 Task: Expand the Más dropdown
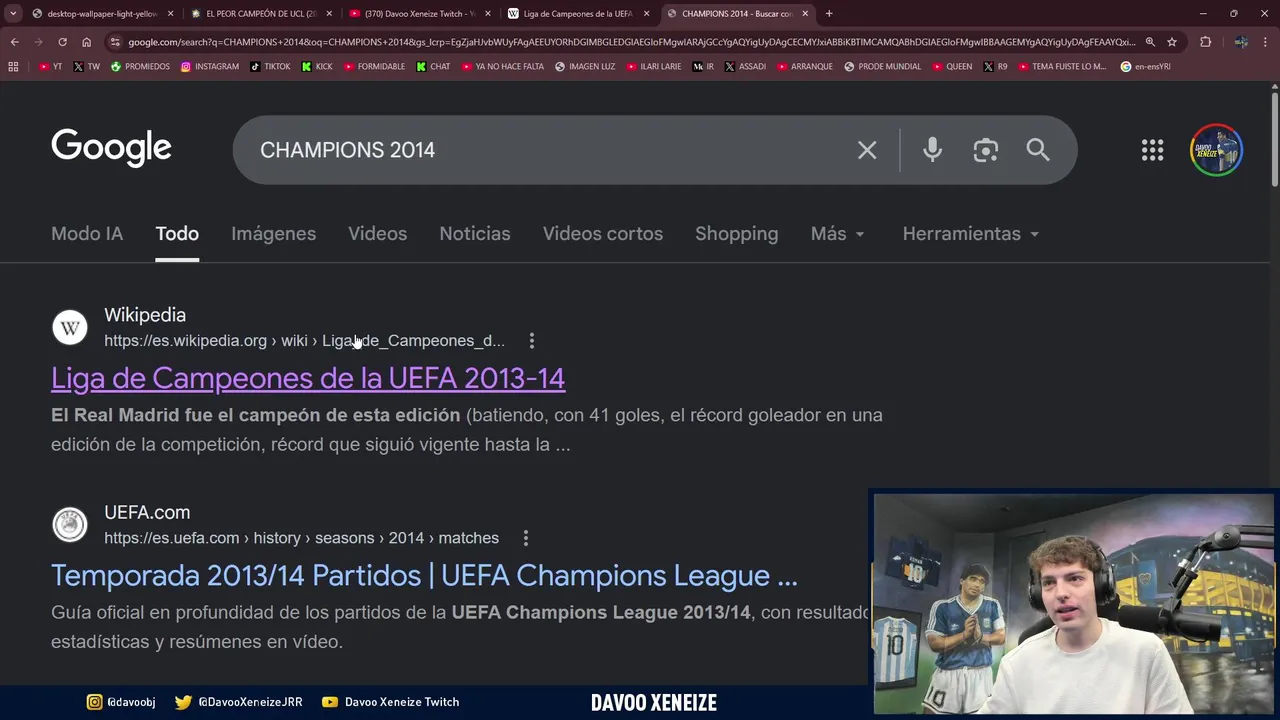click(x=838, y=234)
